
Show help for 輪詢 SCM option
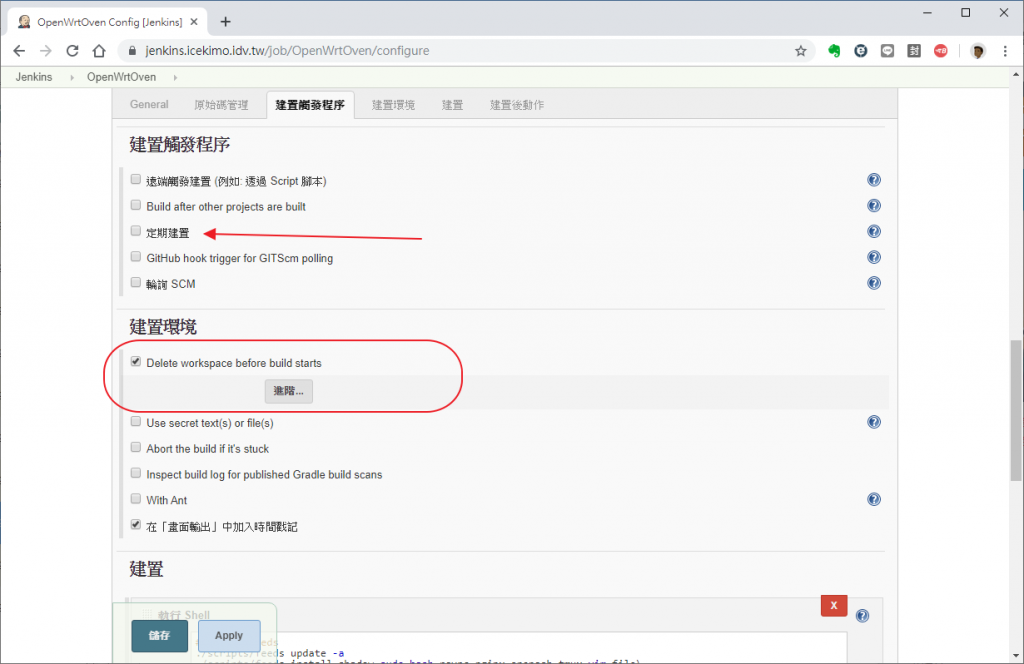coord(874,283)
